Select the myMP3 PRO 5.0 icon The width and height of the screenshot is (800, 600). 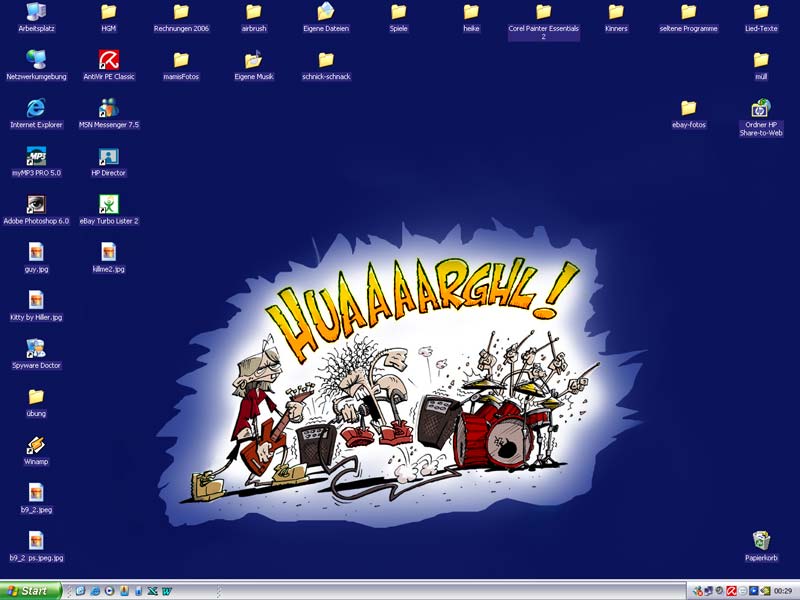click(x=36, y=156)
